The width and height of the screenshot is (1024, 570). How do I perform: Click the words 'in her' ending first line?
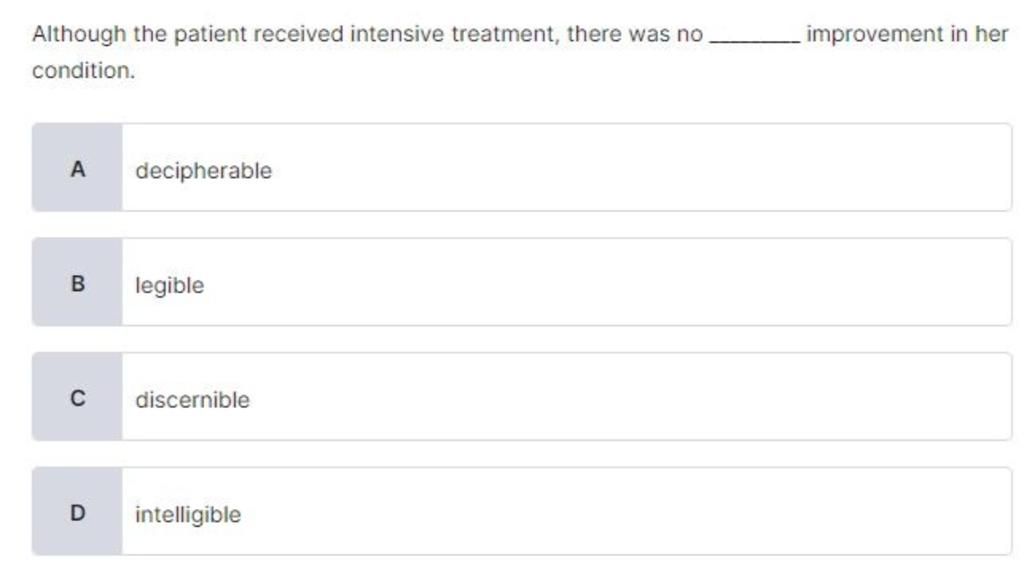[x=979, y=35]
